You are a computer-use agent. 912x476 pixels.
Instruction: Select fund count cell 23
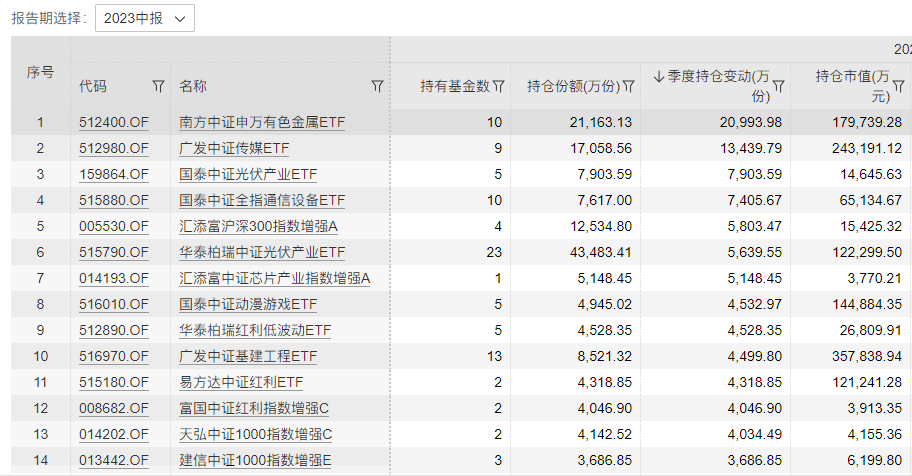click(494, 252)
